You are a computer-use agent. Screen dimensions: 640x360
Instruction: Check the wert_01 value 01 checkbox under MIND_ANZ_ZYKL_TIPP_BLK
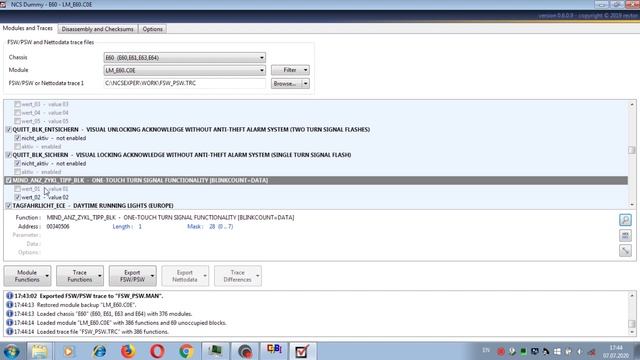point(18,189)
